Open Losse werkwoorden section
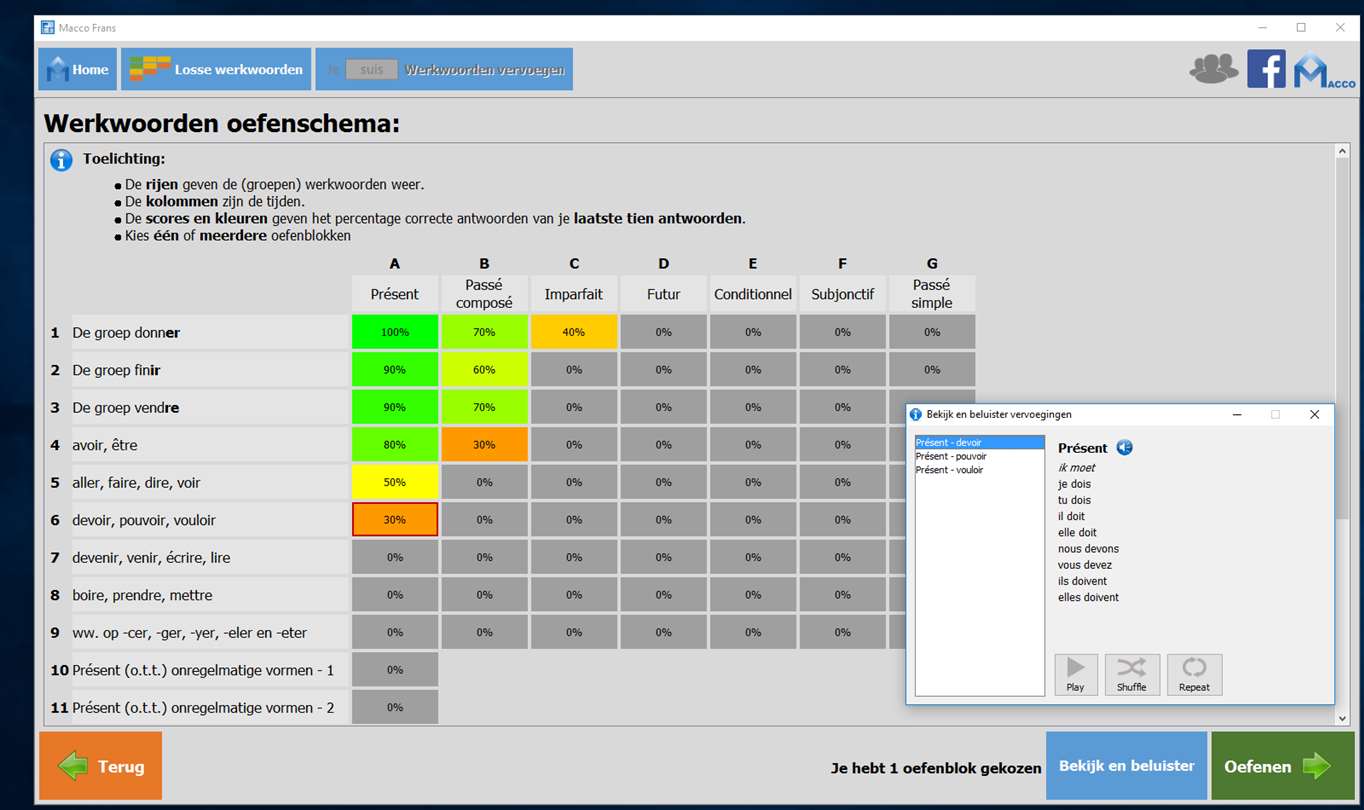The width and height of the screenshot is (1364, 810). click(x=217, y=70)
